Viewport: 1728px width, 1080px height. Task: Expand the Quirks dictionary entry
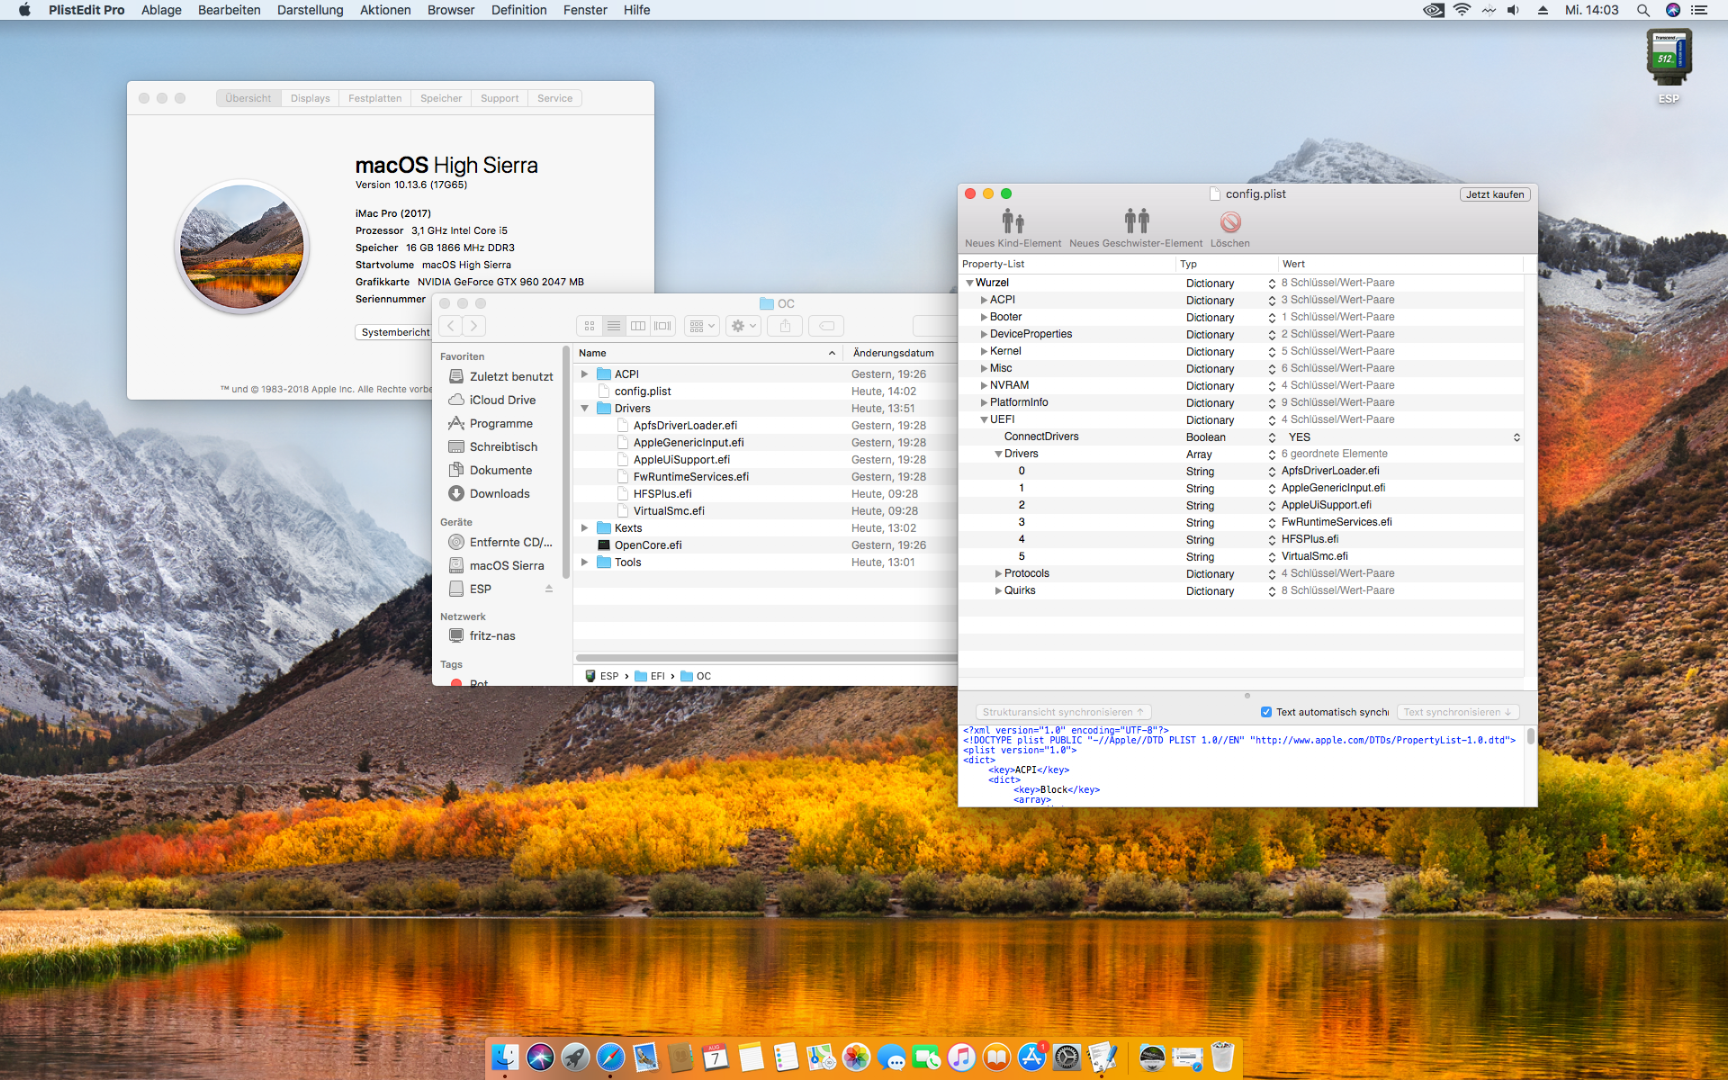click(x=998, y=591)
